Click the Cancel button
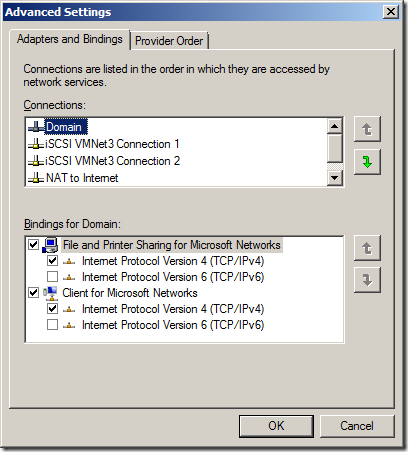 (x=357, y=426)
